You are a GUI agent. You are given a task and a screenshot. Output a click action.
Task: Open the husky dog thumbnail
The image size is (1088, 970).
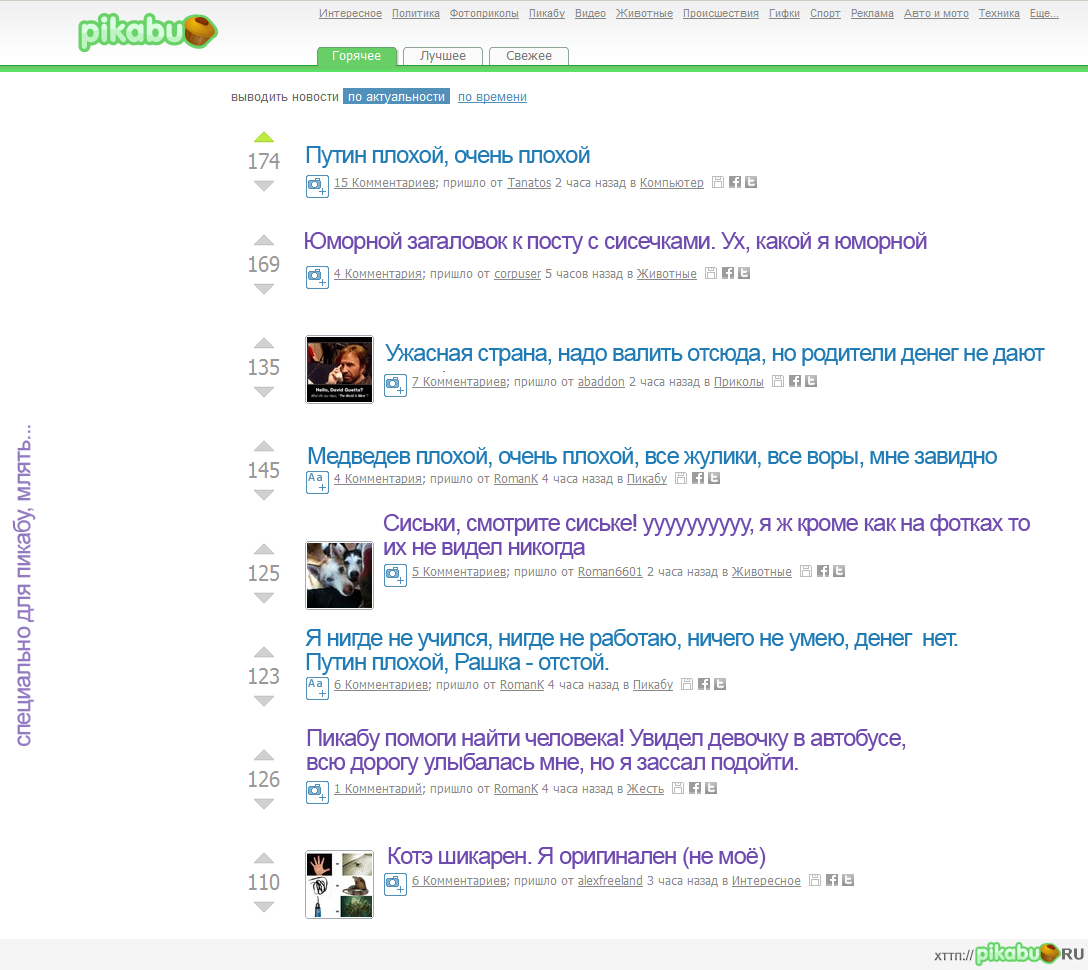pyautogui.click(x=339, y=575)
